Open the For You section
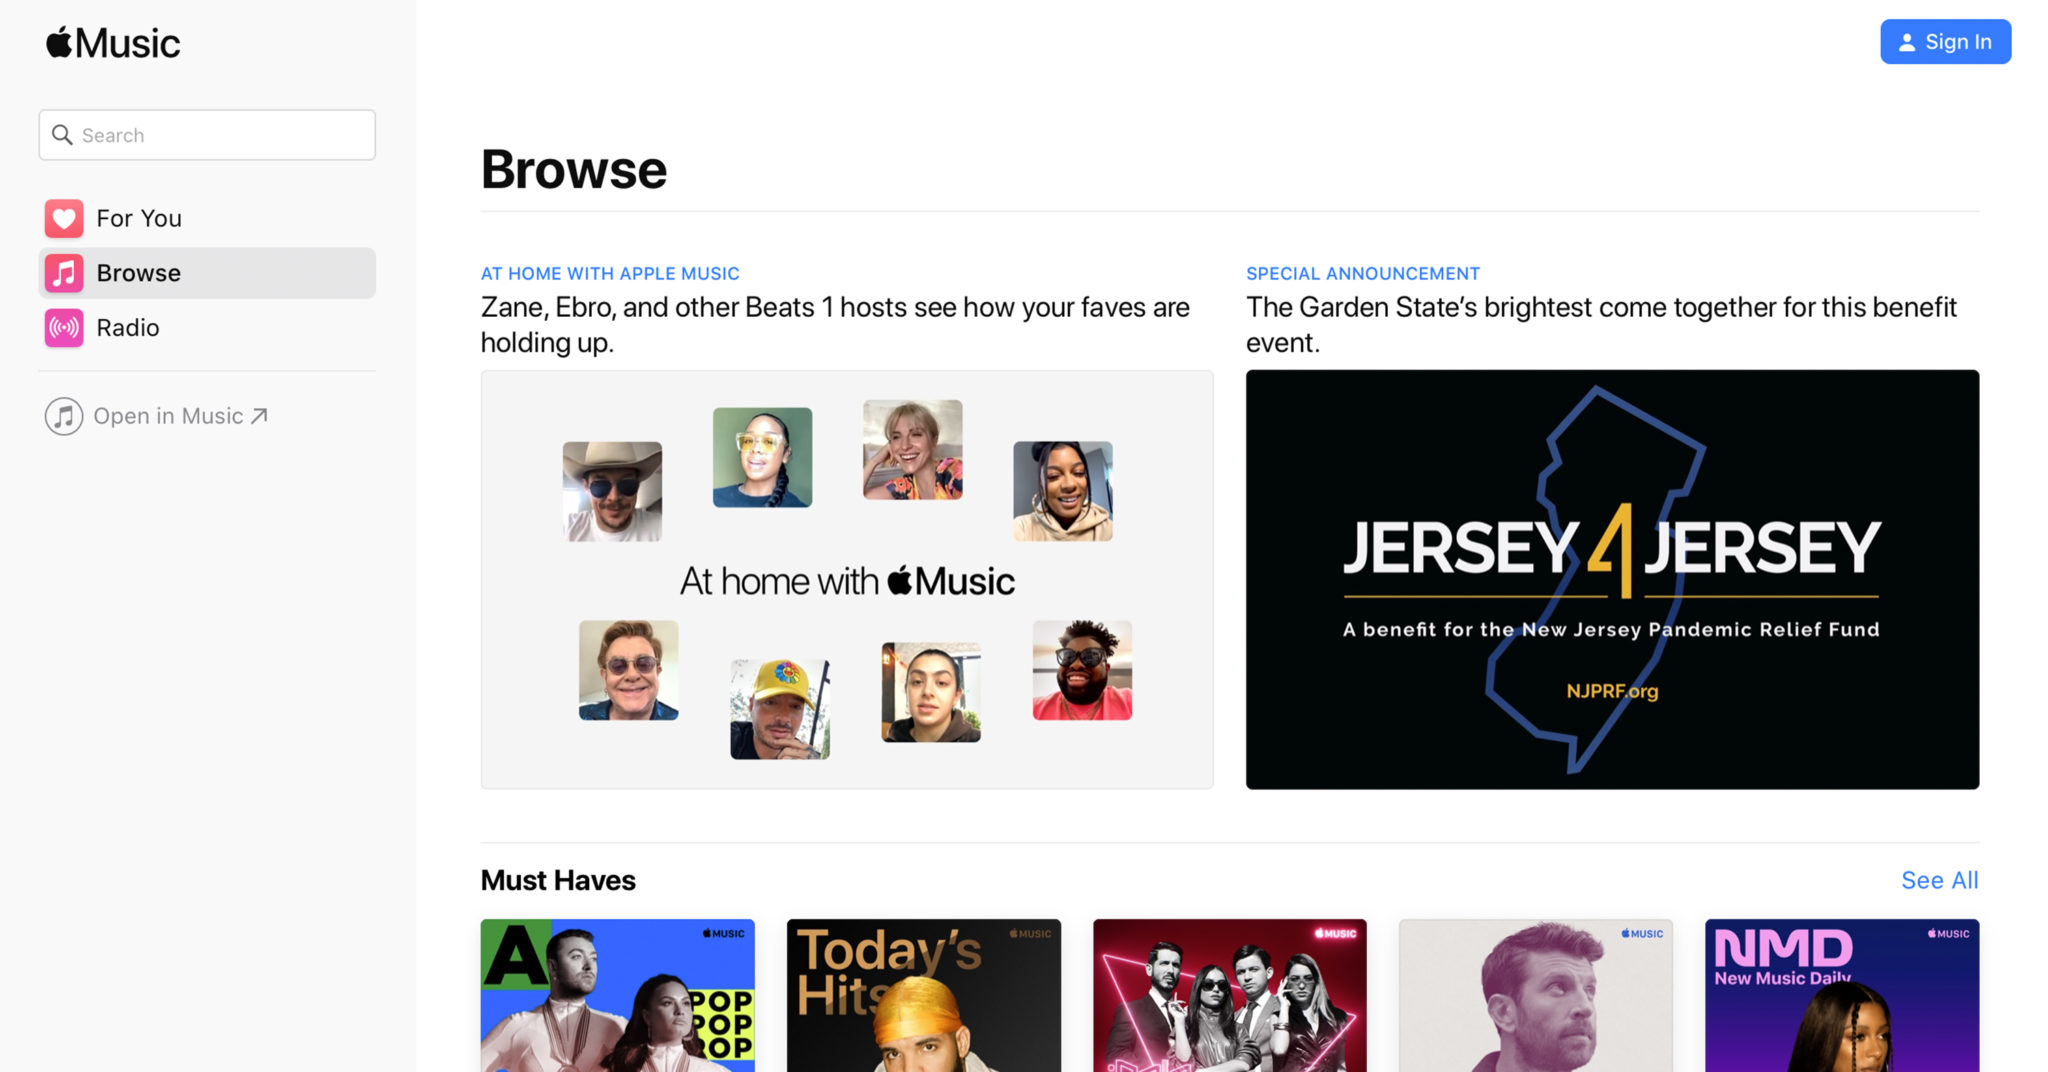Image resolution: width=2048 pixels, height=1072 pixels. (139, 218)
